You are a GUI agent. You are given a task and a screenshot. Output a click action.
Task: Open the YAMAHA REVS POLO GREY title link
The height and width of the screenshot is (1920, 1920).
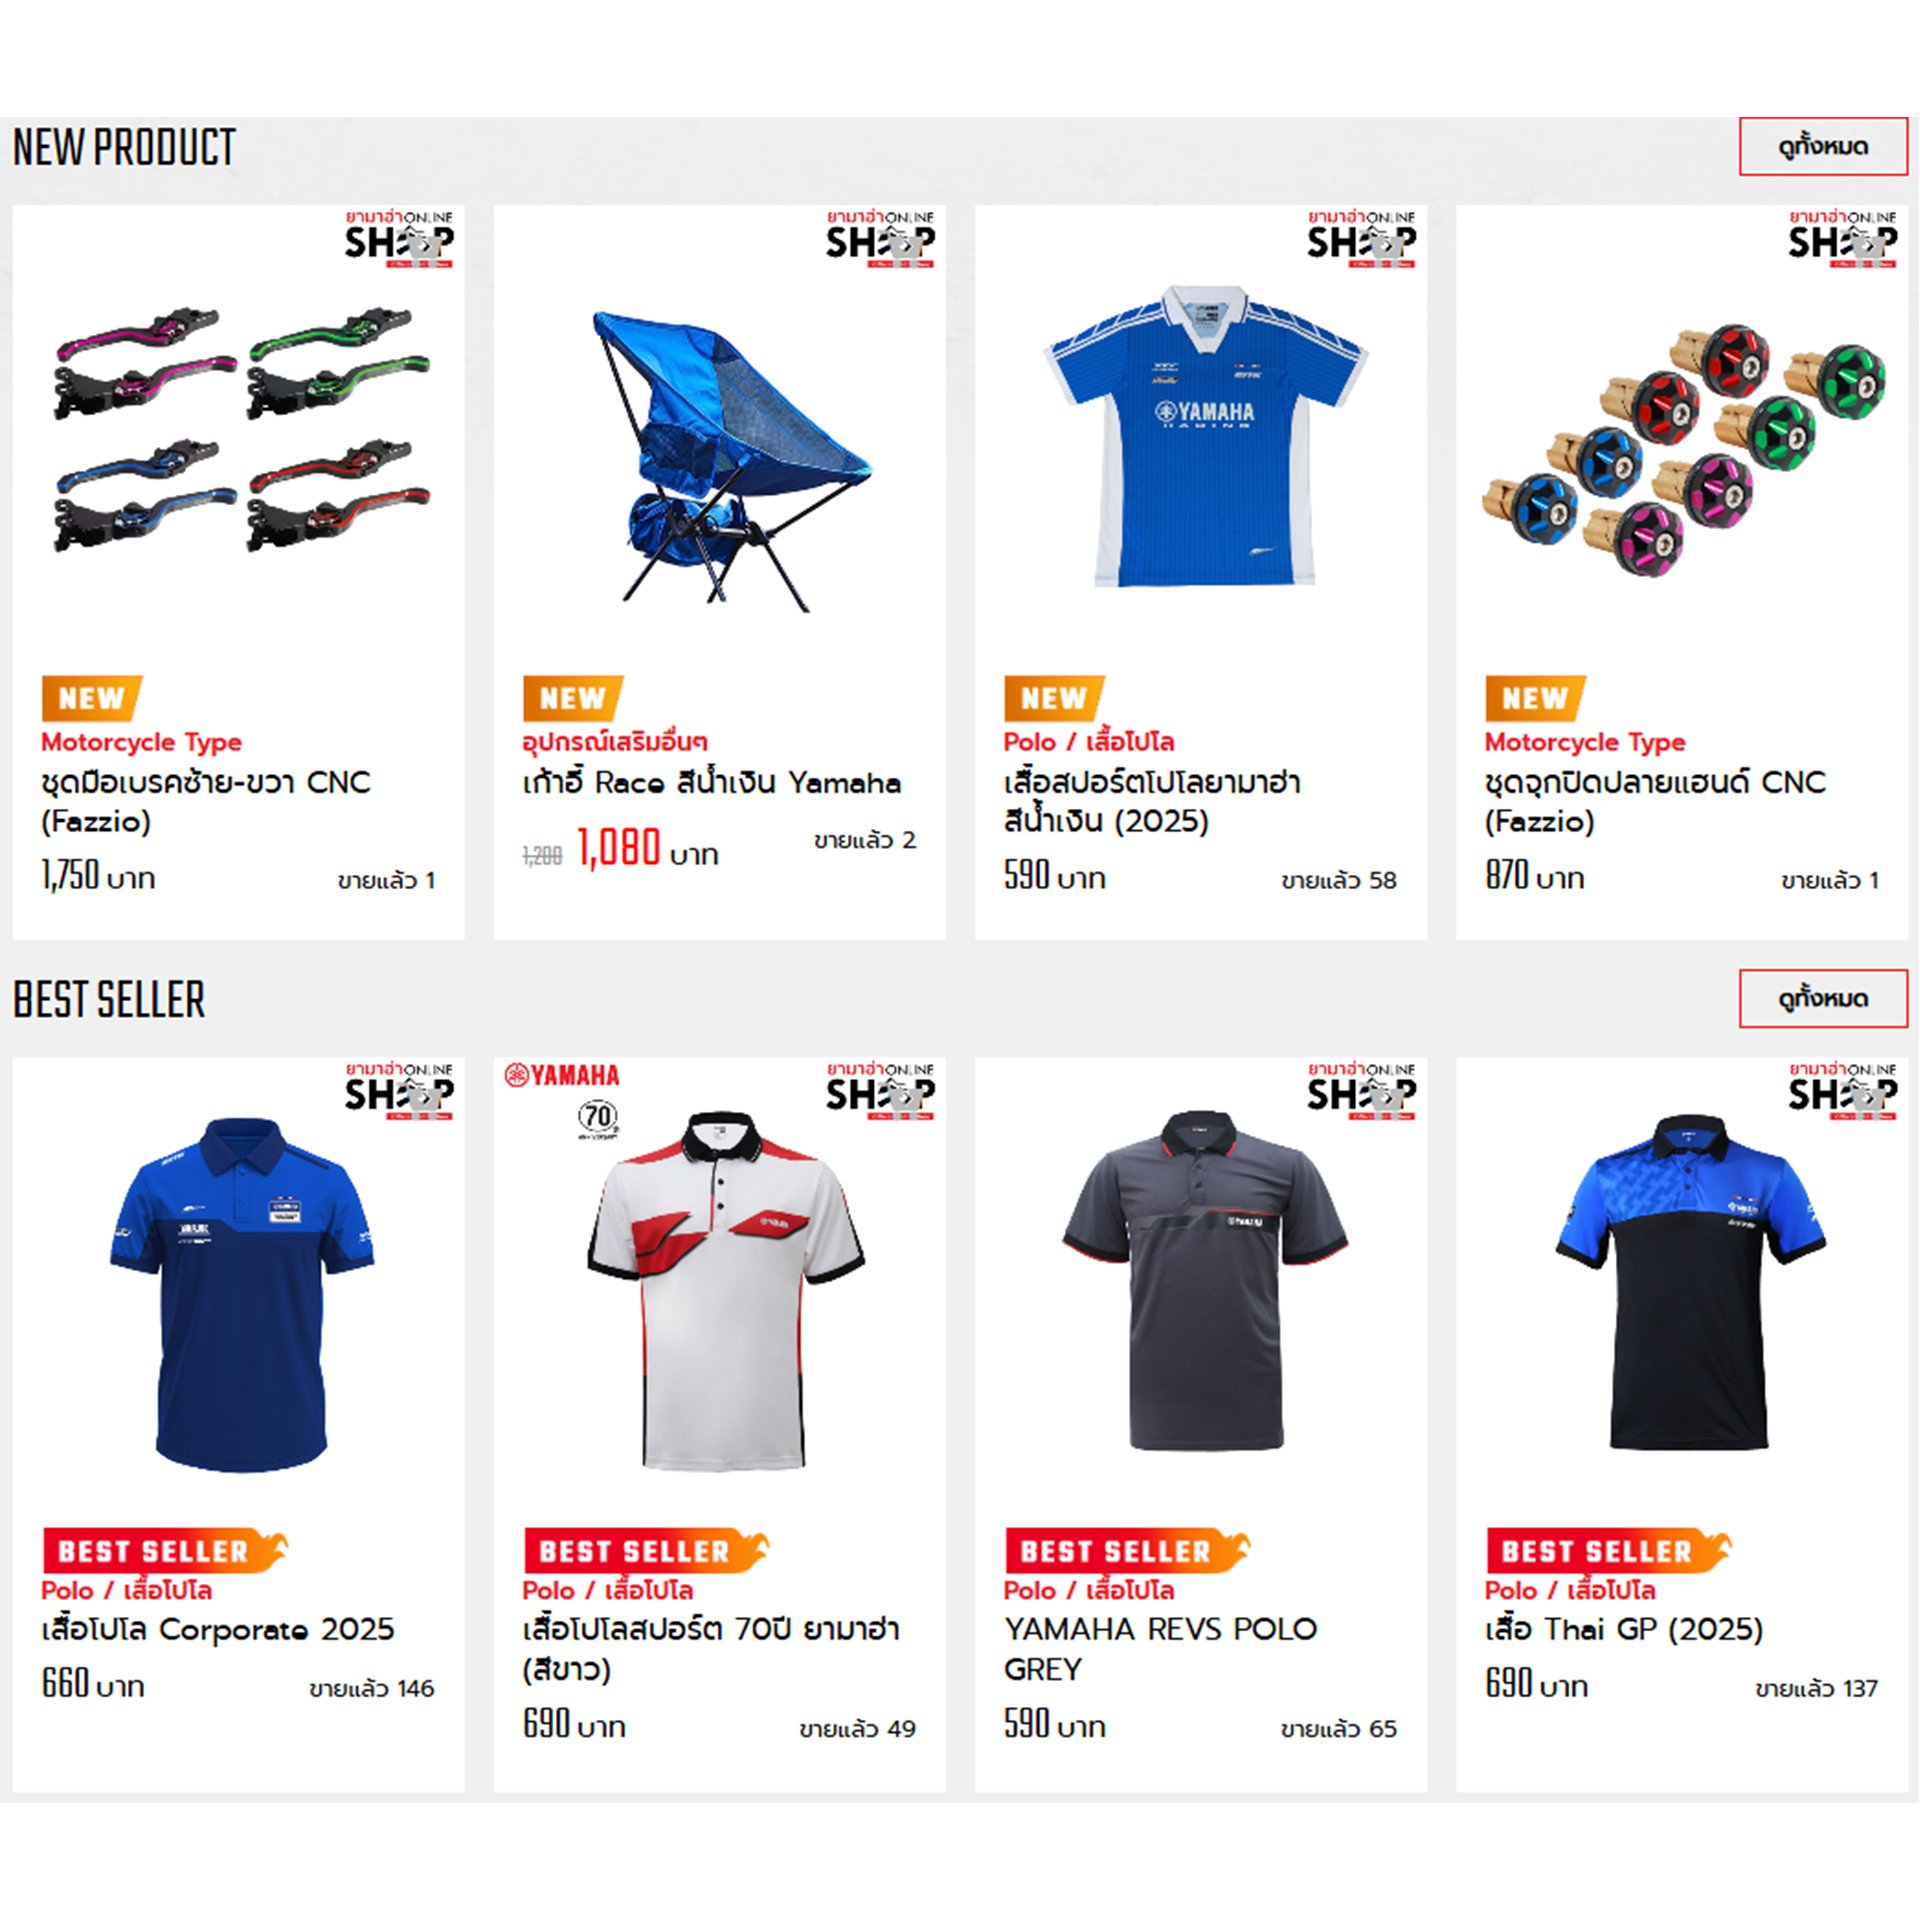[1160, 1649]
